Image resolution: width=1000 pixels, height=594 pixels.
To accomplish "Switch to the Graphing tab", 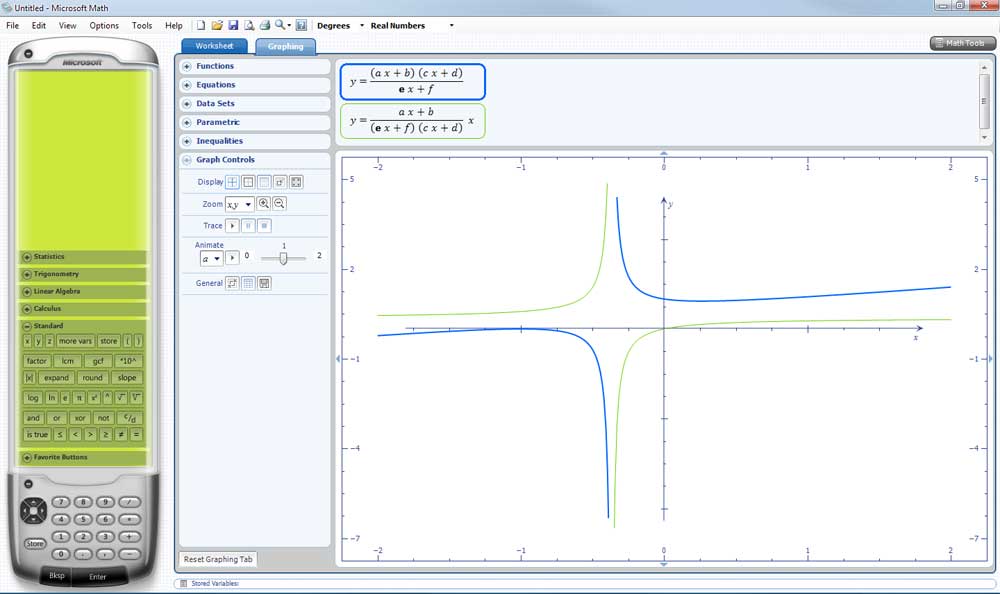I will pyautogui.click(x=286, y=46).
